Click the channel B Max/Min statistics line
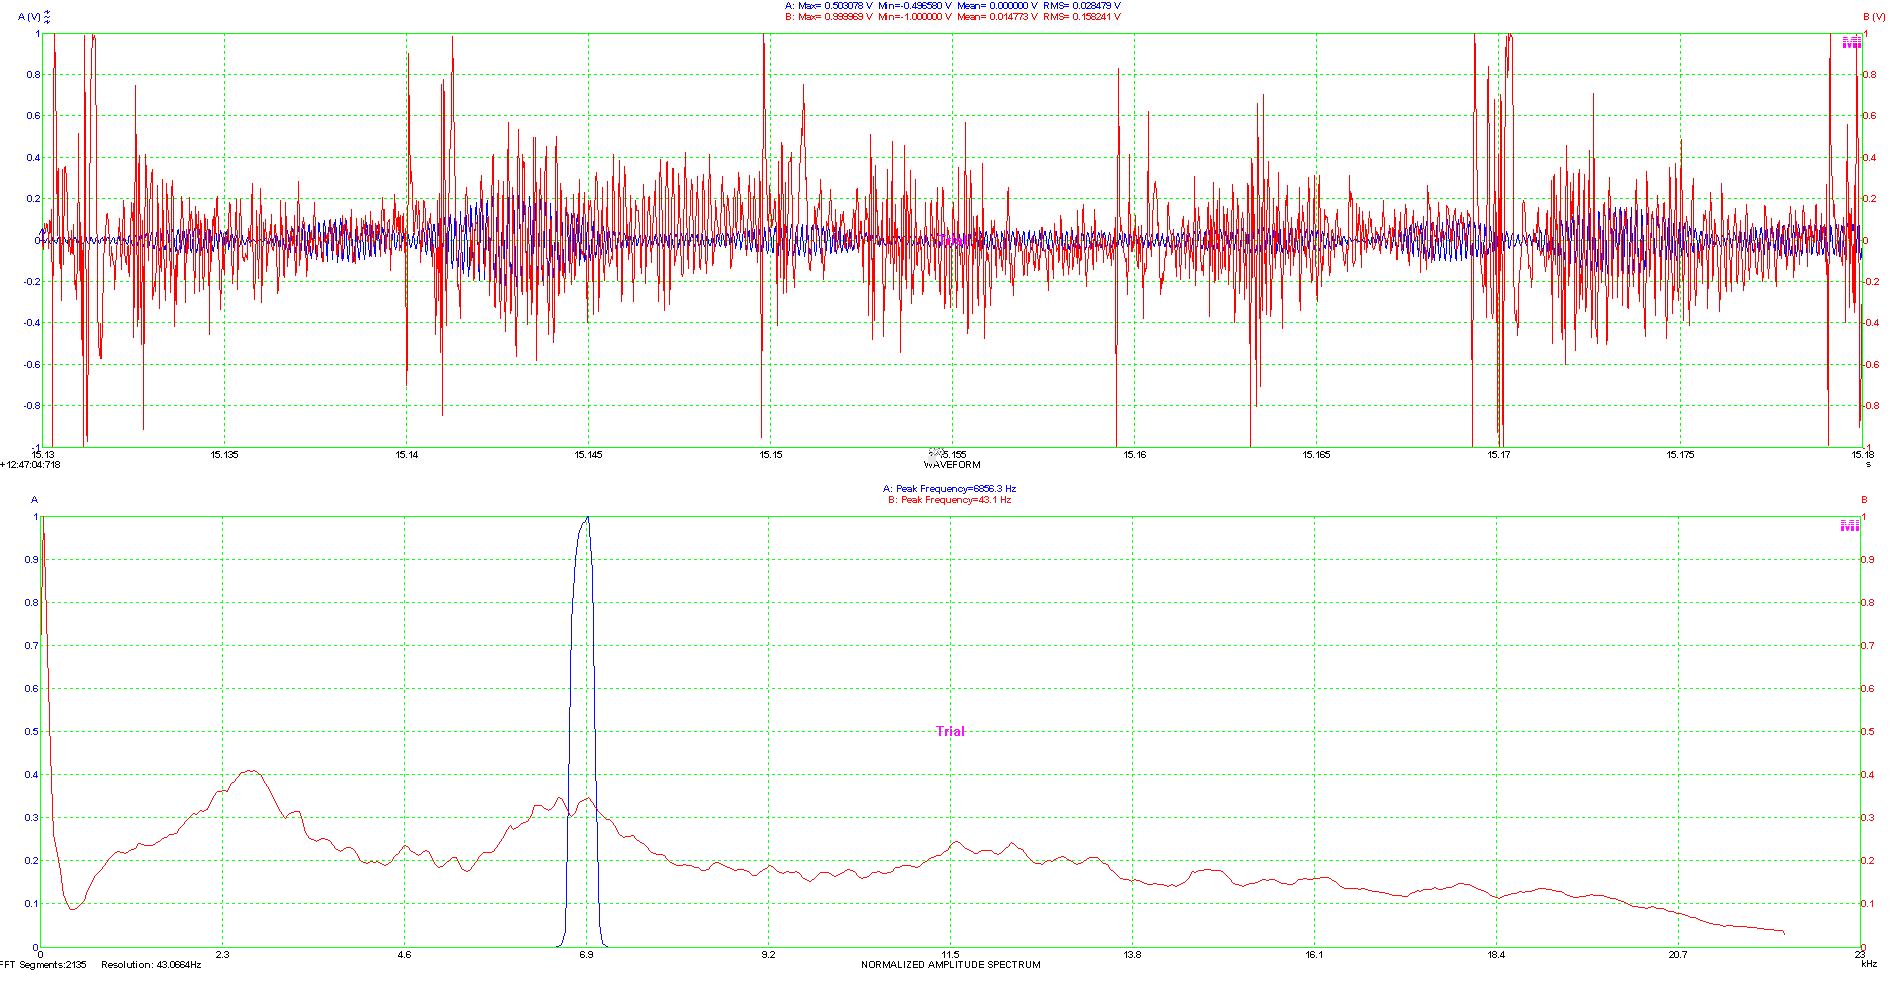 point(952,16)
